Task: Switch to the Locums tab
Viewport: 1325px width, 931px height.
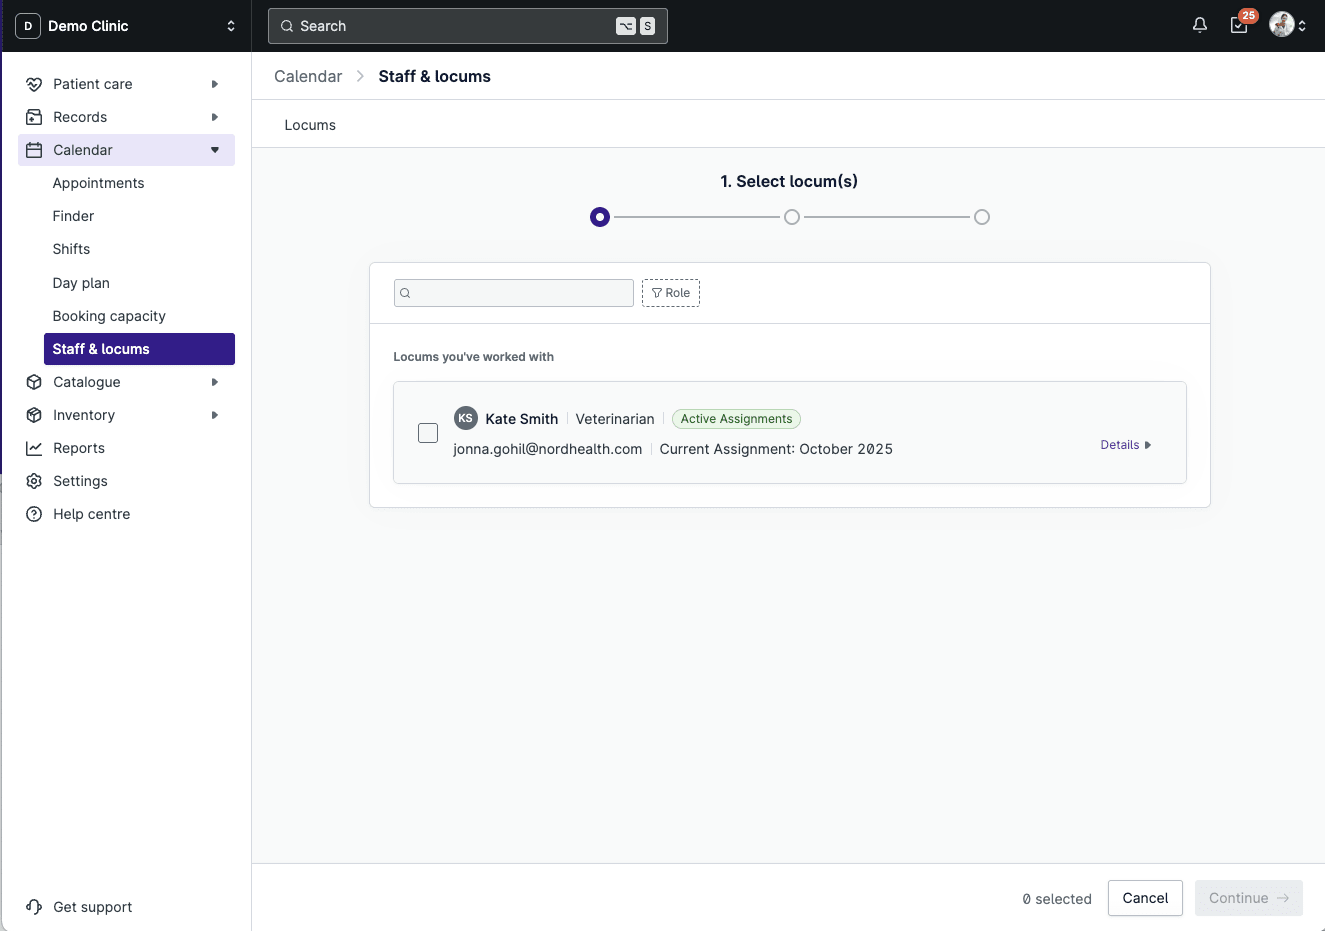Action: [310, 124]
